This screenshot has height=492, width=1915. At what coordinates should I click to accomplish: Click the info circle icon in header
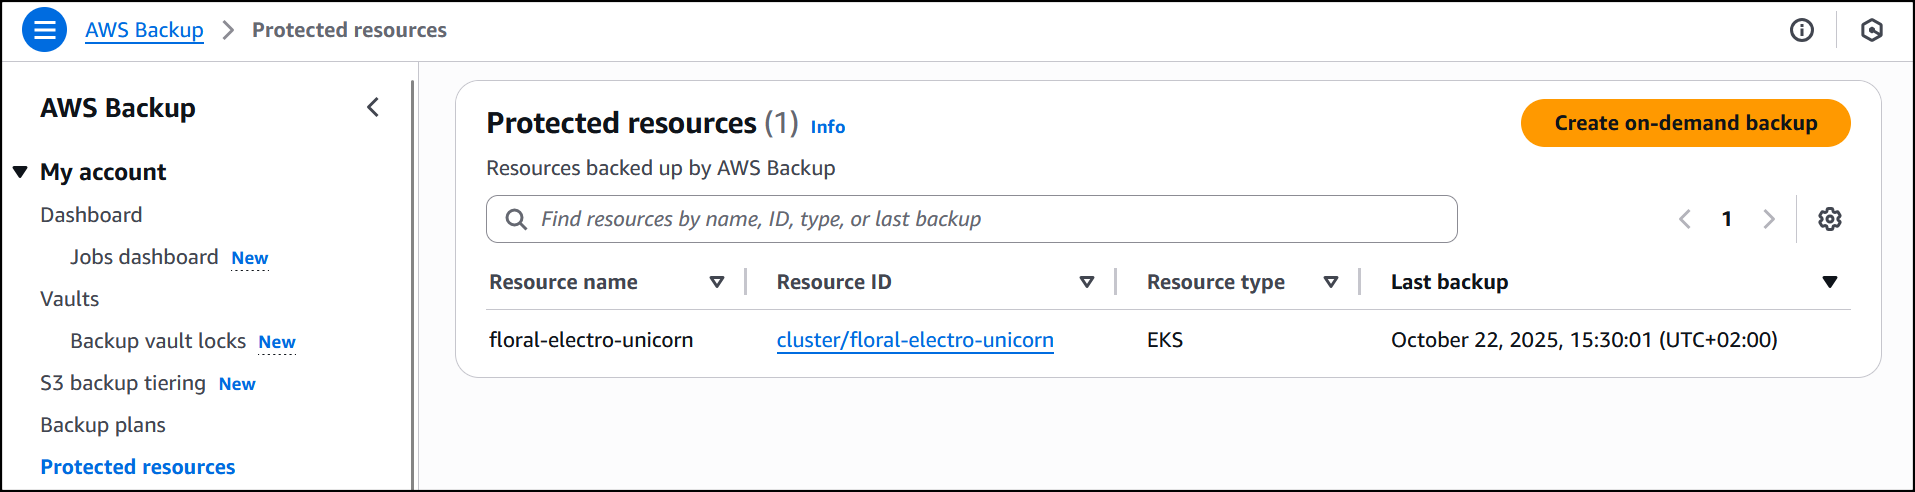(x=1801, y=30)
